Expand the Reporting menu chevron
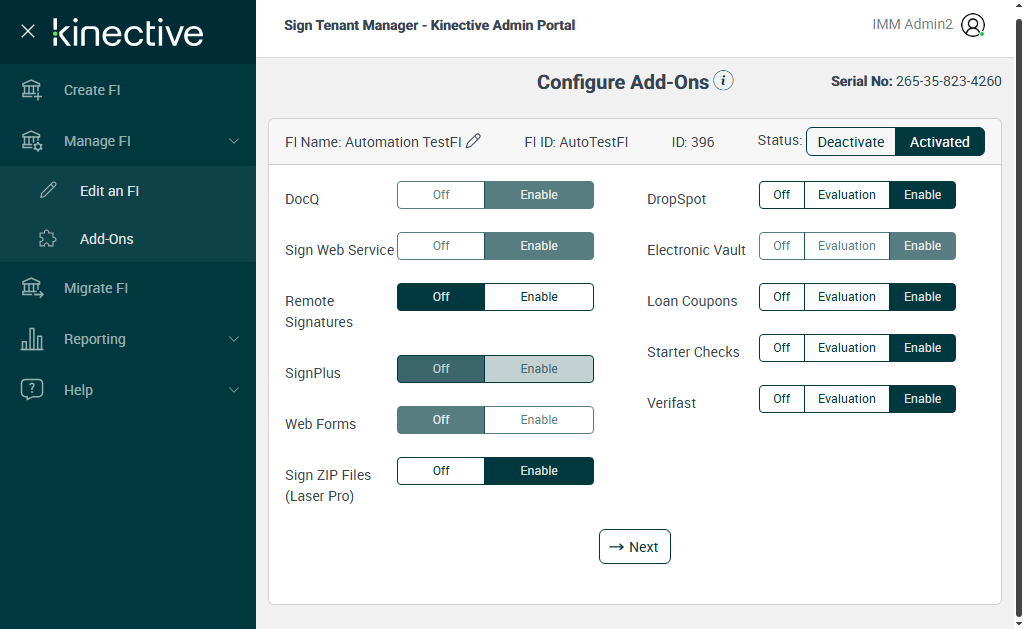This screenshot has width=1024, height=629. (234, 339)
